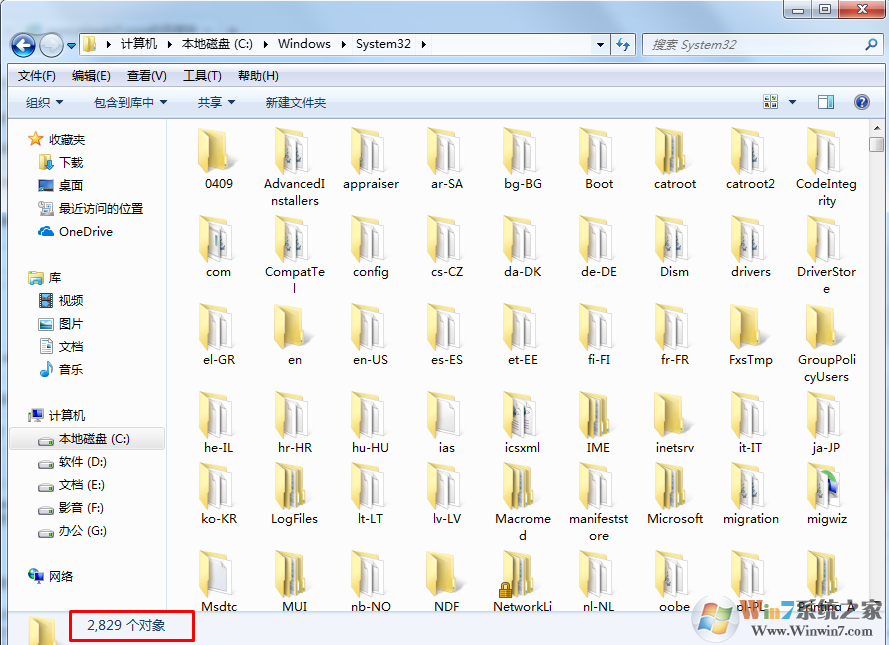889x645 pixels.
Task: Open the 编辑(E) menu
Action: (91, 76)
